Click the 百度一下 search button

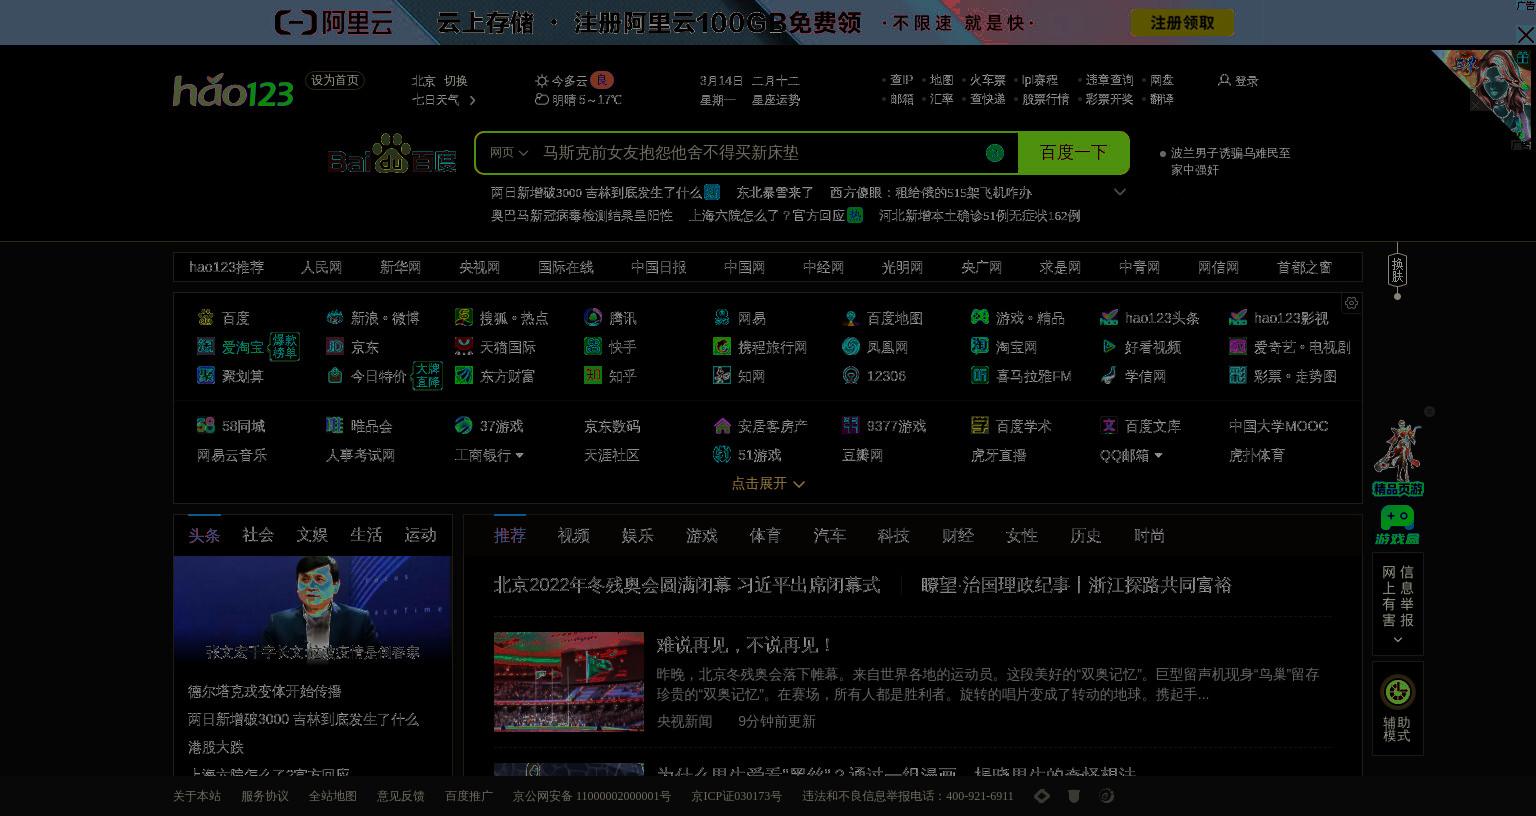click(1073, 152)
